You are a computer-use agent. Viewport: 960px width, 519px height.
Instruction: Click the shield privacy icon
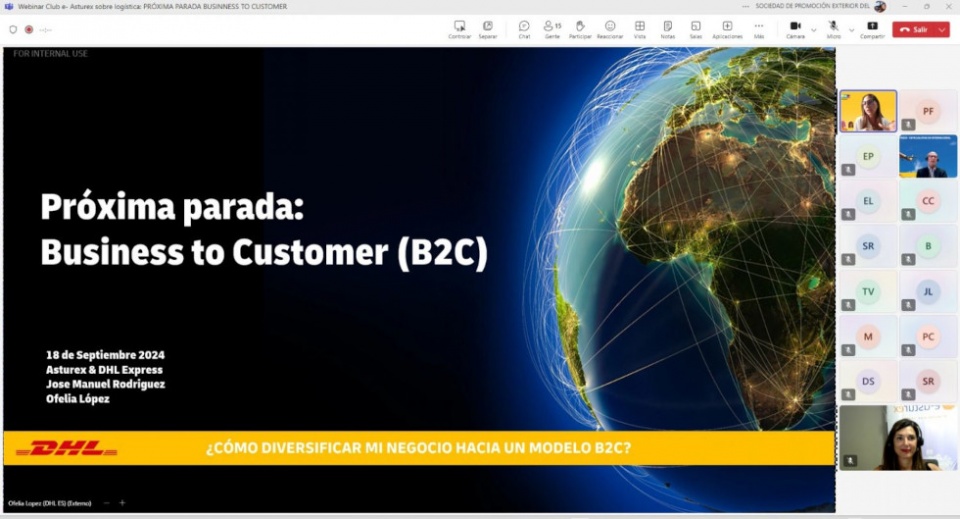click(x=13, y=29)
